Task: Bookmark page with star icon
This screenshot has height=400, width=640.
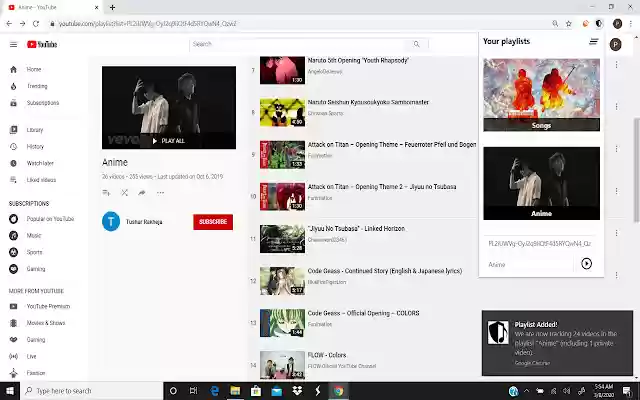Action: point(569,24)
